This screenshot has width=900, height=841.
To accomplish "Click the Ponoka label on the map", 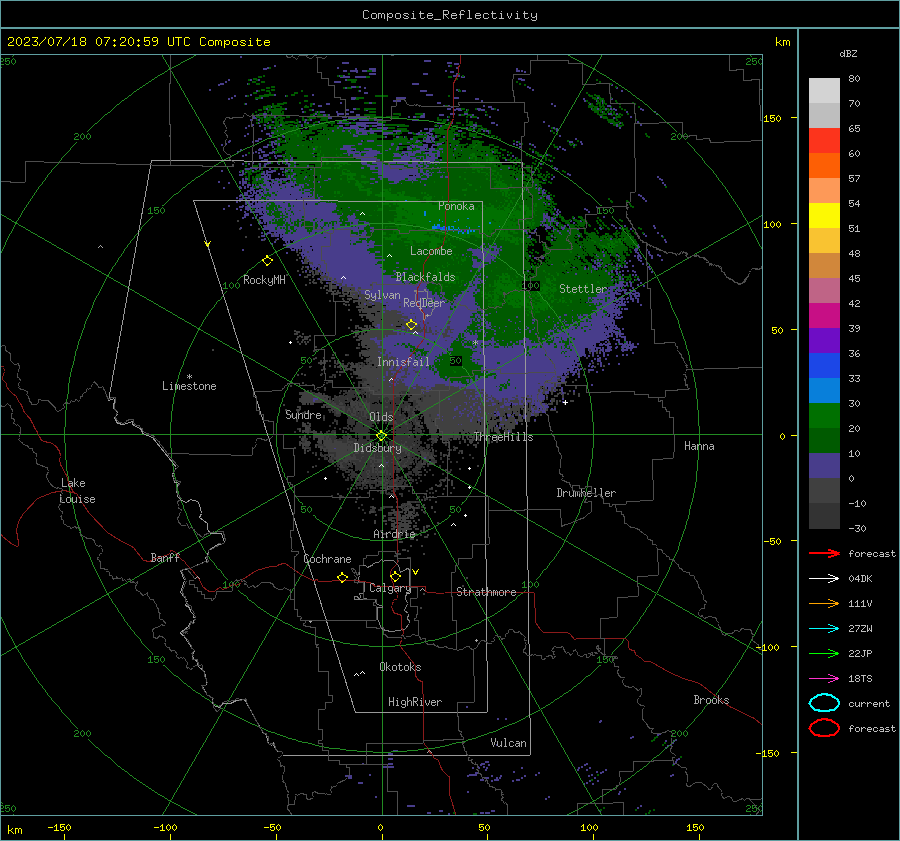I will pyautogui.click(x=456, y=206).
